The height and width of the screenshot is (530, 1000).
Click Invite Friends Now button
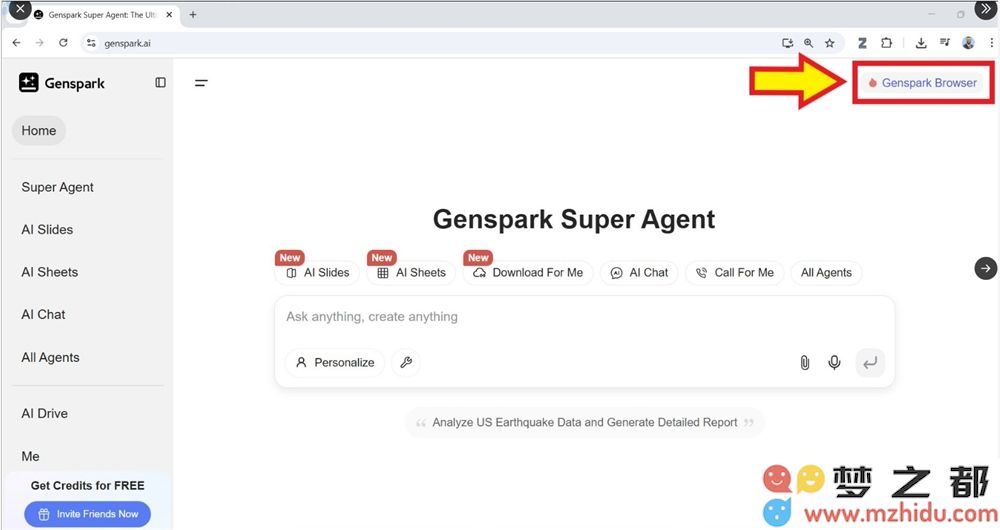[x=87, y=514]
